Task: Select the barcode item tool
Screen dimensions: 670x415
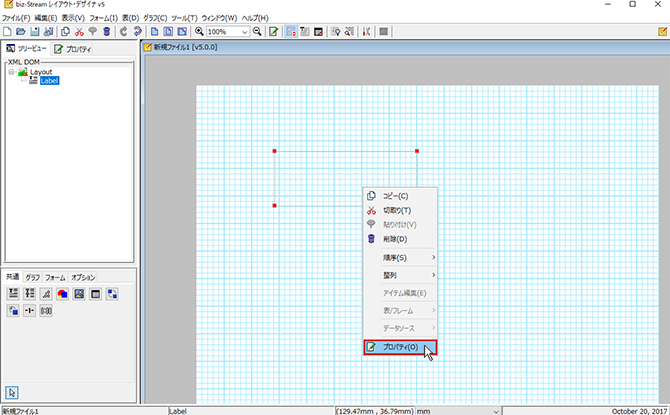Action: click(46, 311)
